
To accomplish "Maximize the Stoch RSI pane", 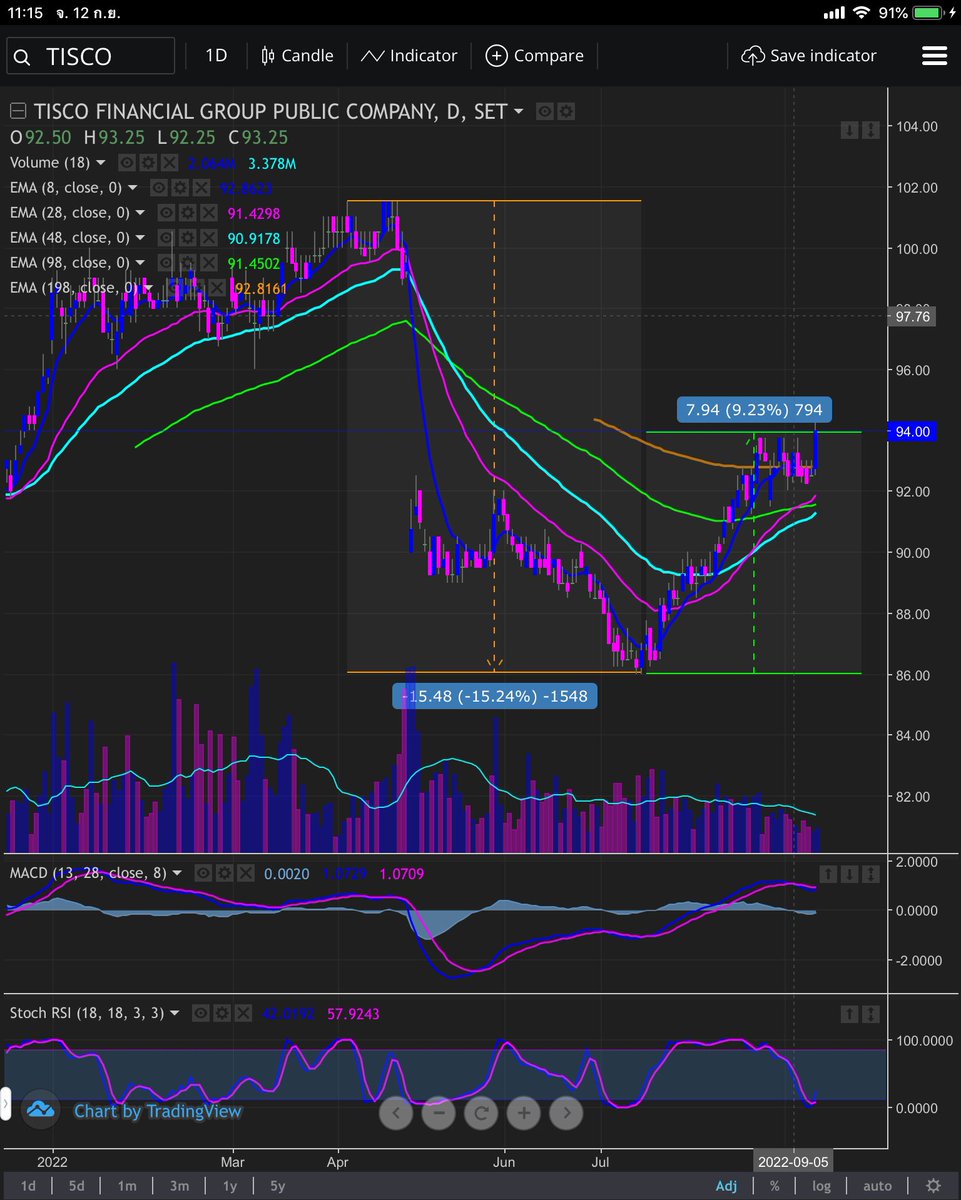I will click(871, 1013).
